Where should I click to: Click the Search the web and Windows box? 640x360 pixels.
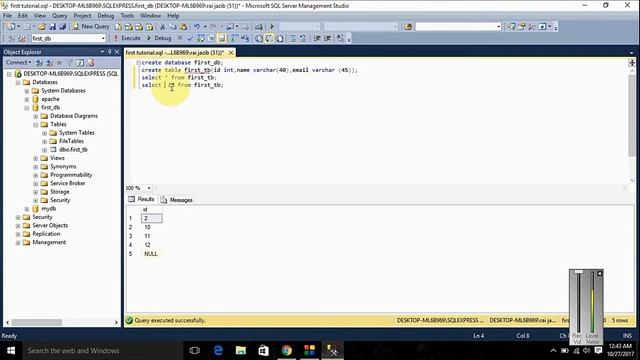pyautogui.click(x=101, y=351)
